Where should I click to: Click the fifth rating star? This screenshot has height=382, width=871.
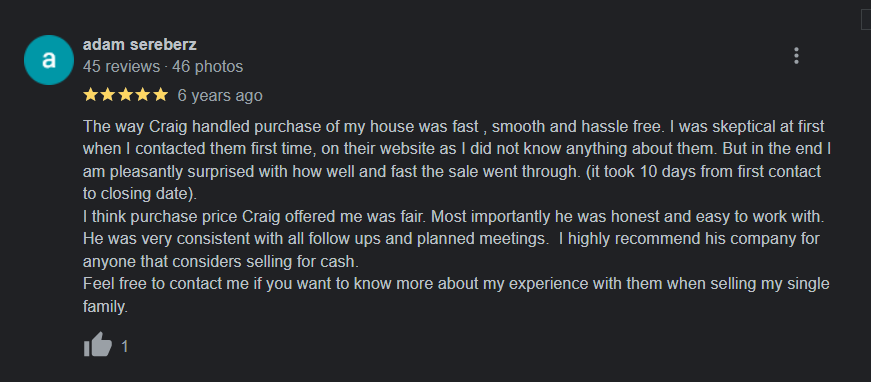tap(161, 95)
